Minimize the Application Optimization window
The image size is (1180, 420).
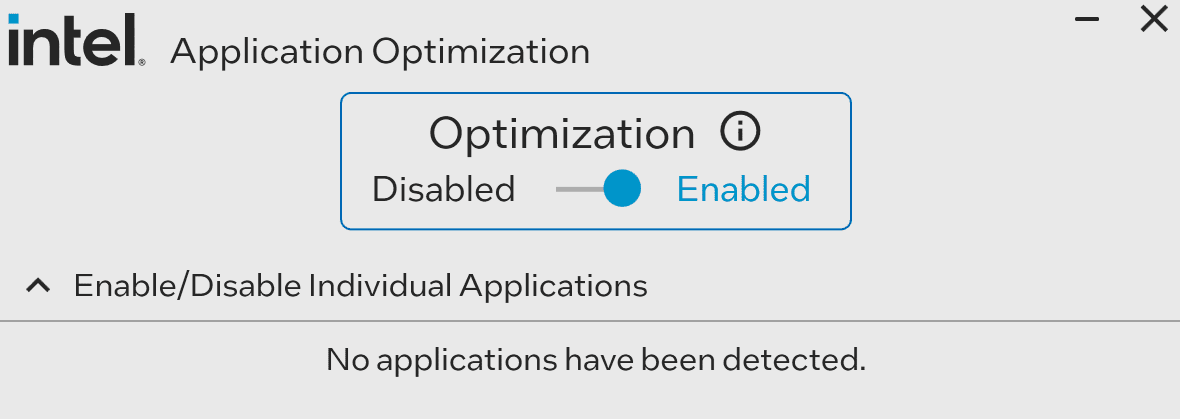[1089, 19]
